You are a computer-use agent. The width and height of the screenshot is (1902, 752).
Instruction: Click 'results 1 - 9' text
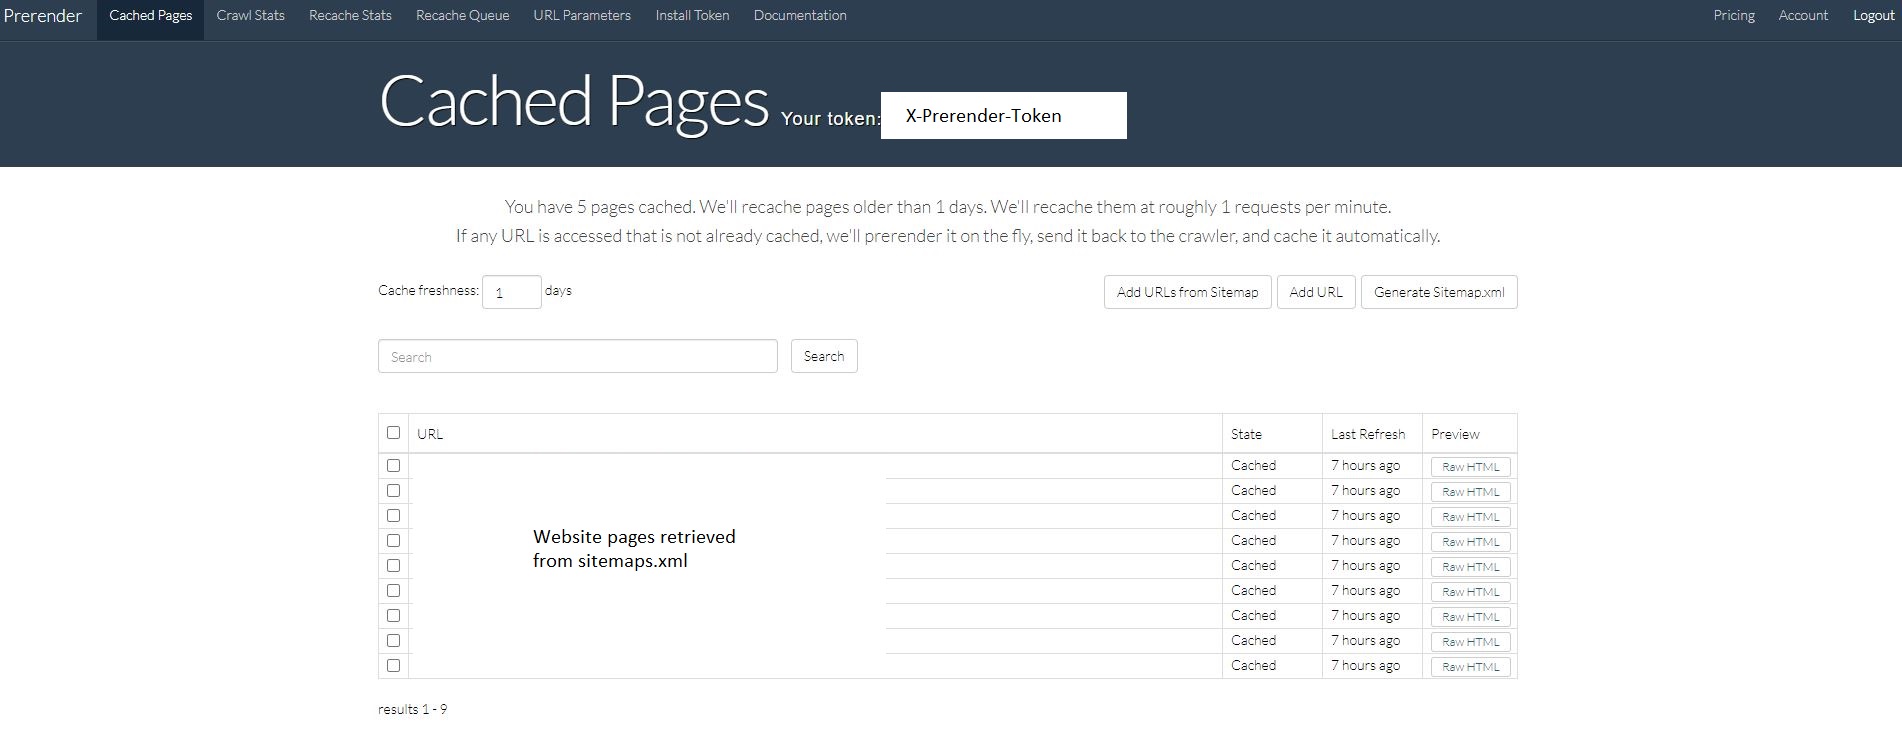[x=412, y=709]
